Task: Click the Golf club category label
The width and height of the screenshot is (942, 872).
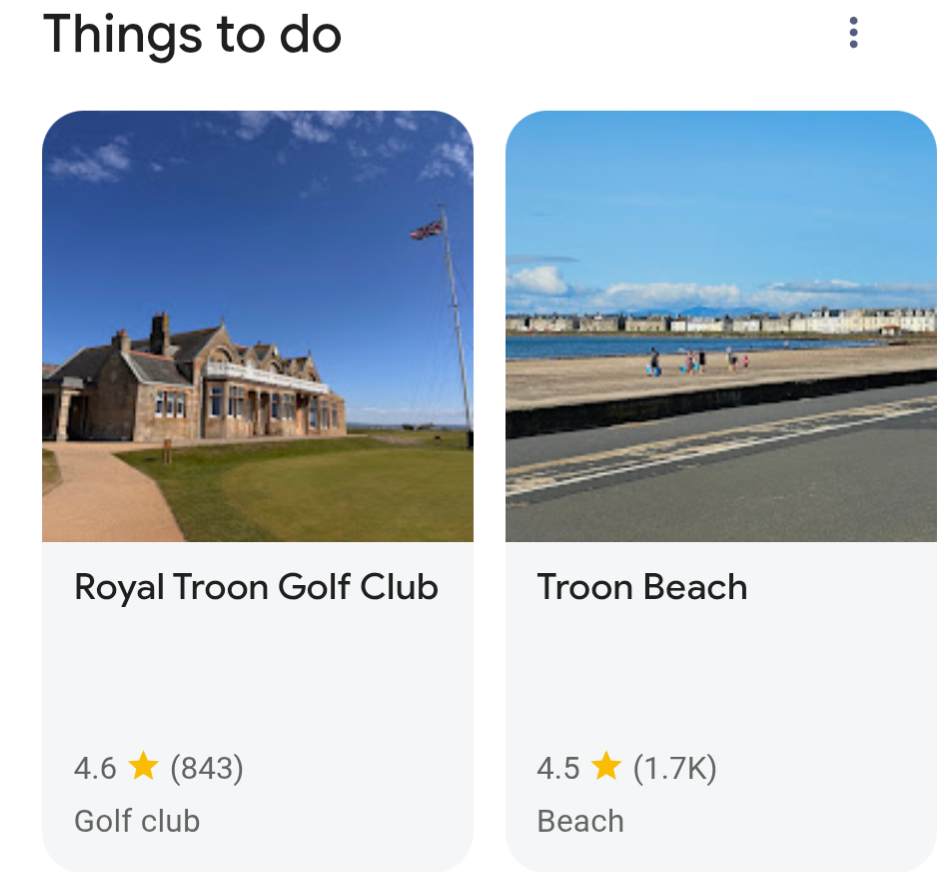Action: [137, 821]
